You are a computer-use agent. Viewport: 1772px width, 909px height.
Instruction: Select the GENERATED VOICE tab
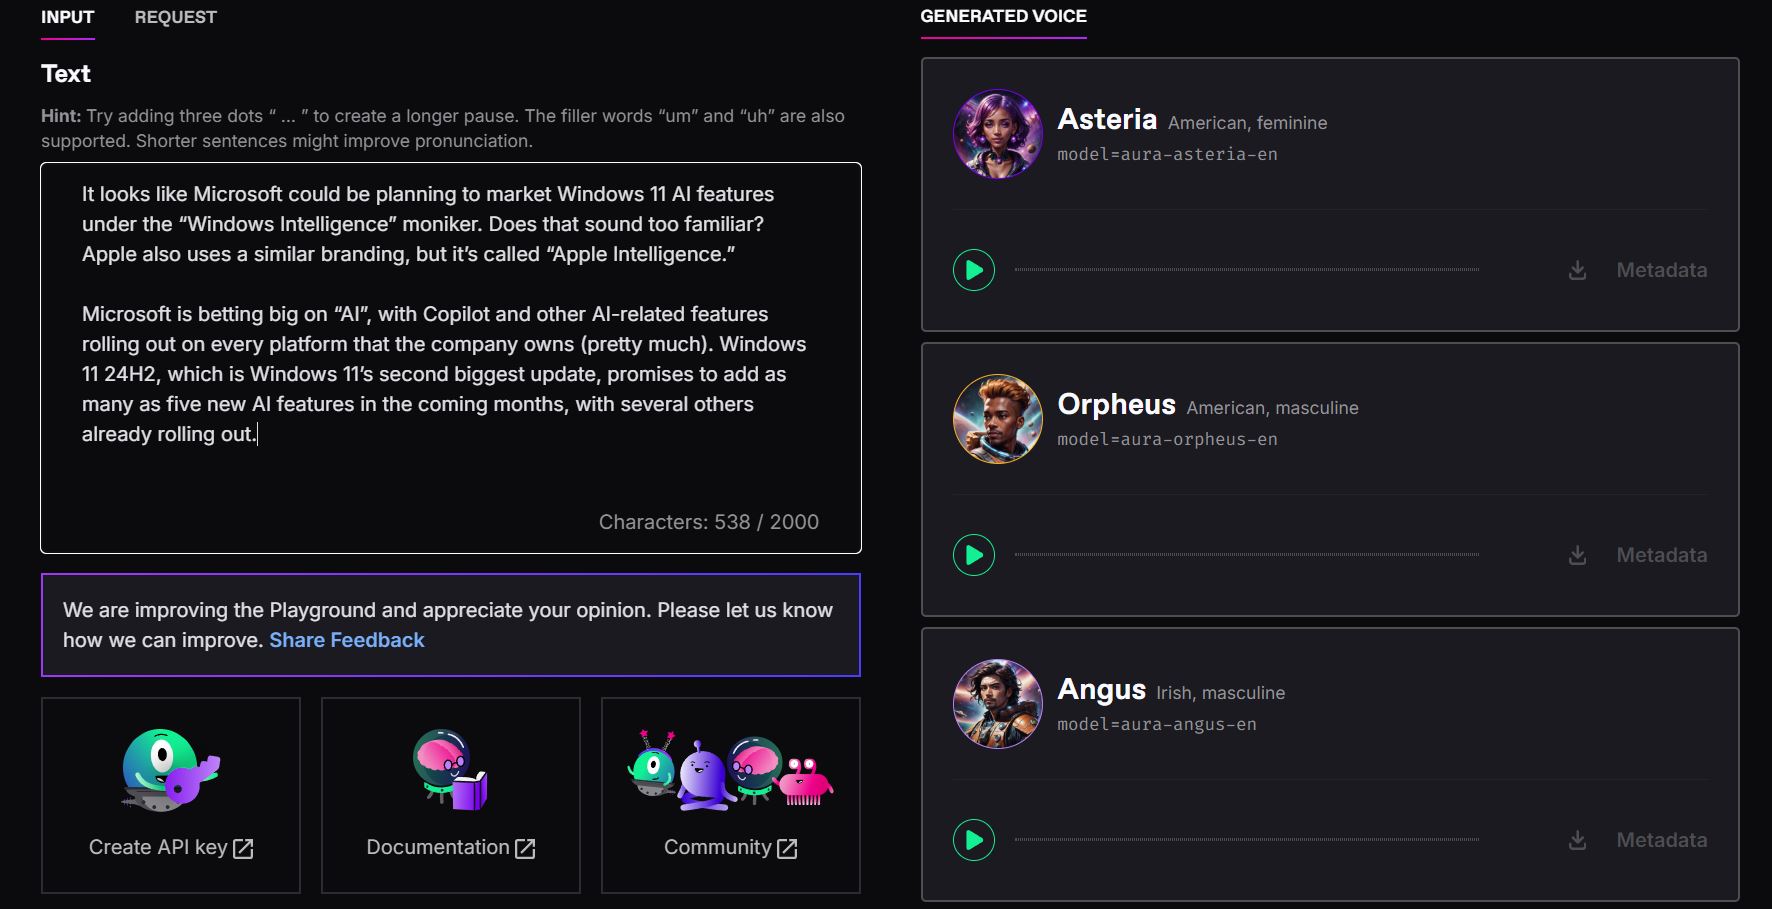(x=1004, y=17)
